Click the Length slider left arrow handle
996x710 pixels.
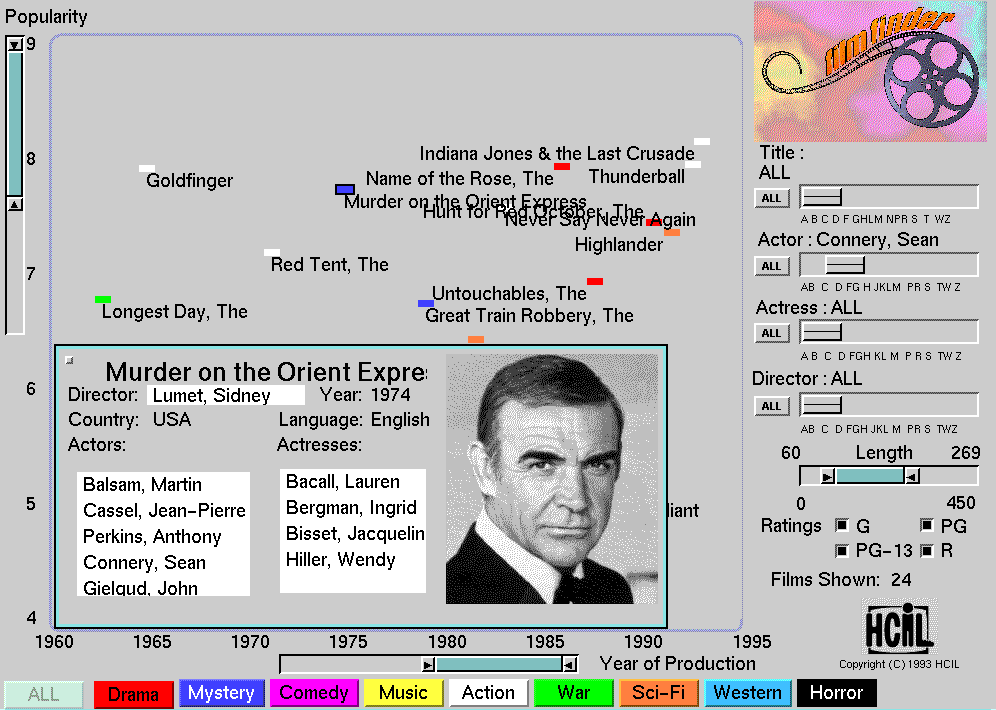tap(827, 476)
